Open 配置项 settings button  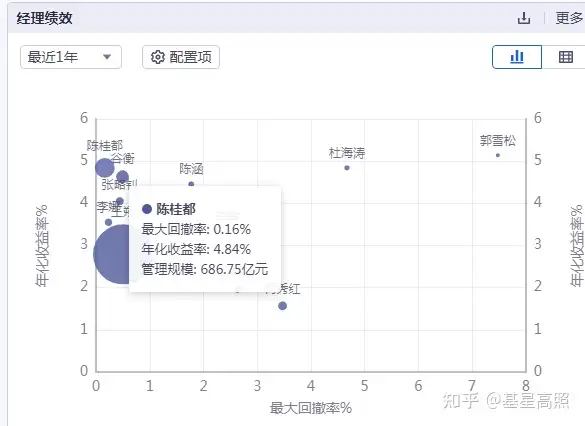(181, 57)
